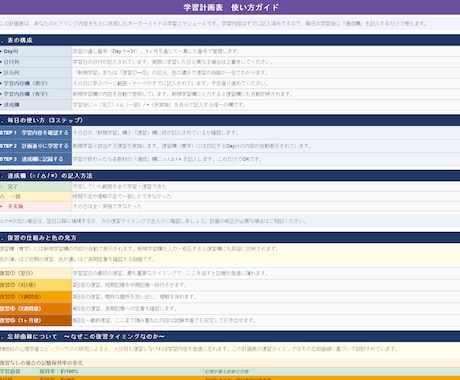
Task: Click the red '未実施' cell
Action: coord(36,206)
